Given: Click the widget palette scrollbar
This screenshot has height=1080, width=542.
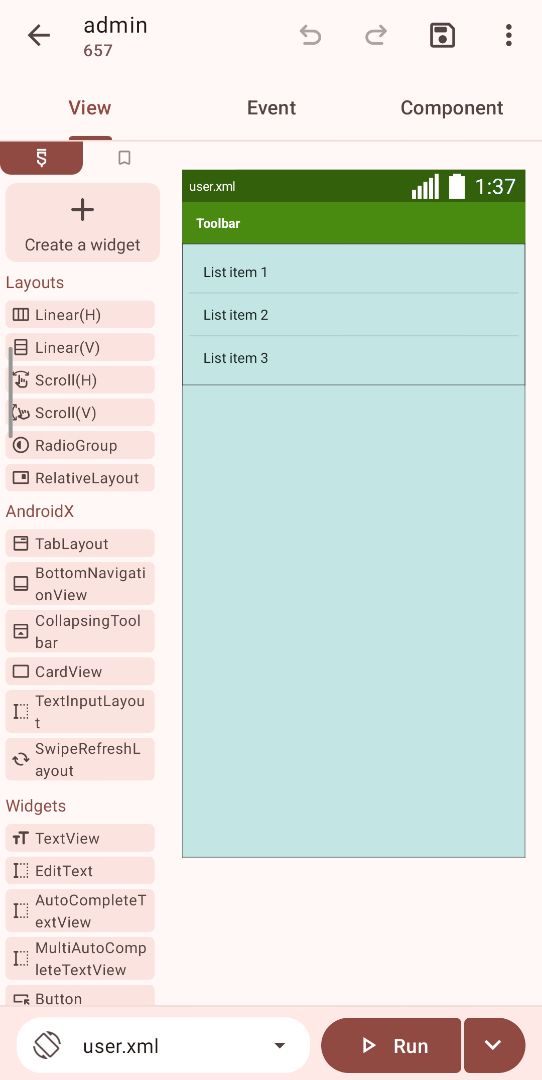Looking at the screenshot, I should pyautogui.click(x=10, y=393).
